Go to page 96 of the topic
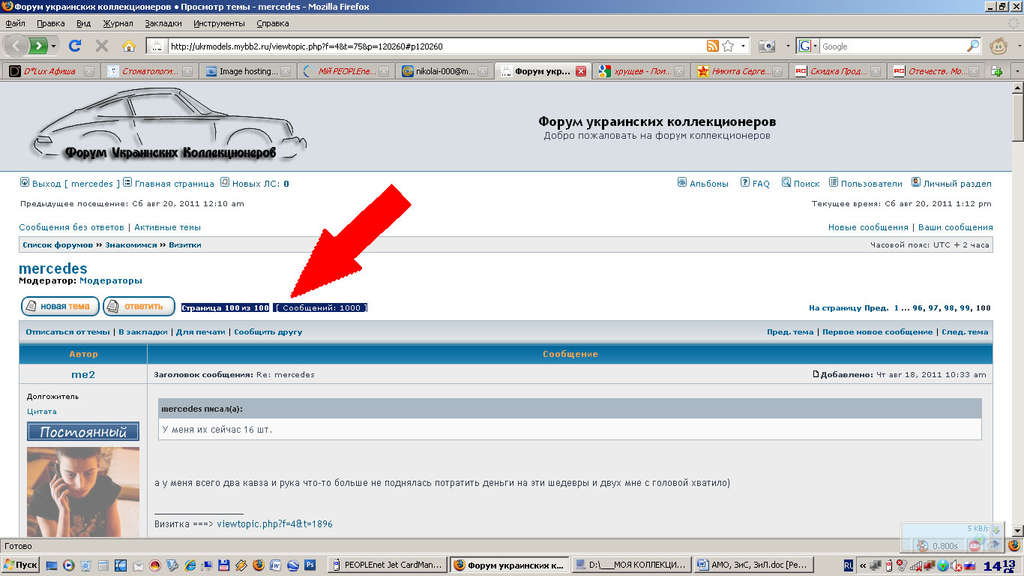This screenshot has height=576, width=1024. [x=918, y=308]
